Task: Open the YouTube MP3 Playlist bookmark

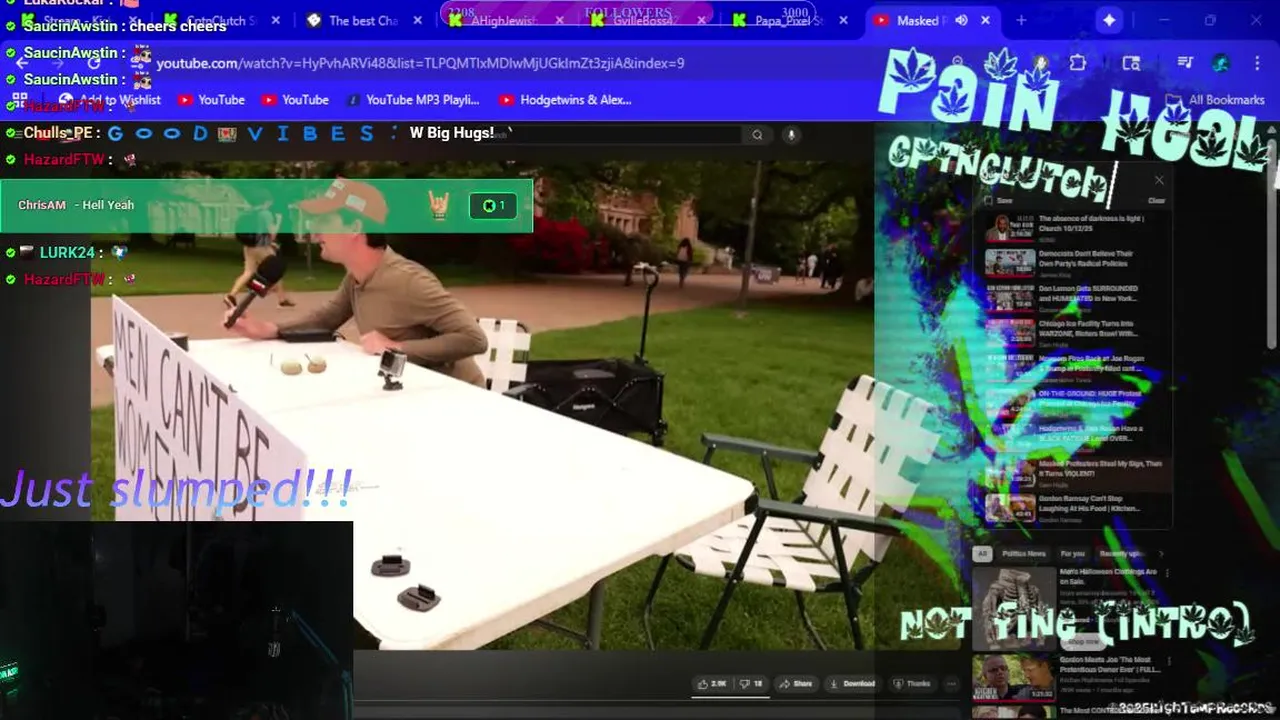Action: coord(412,100)
